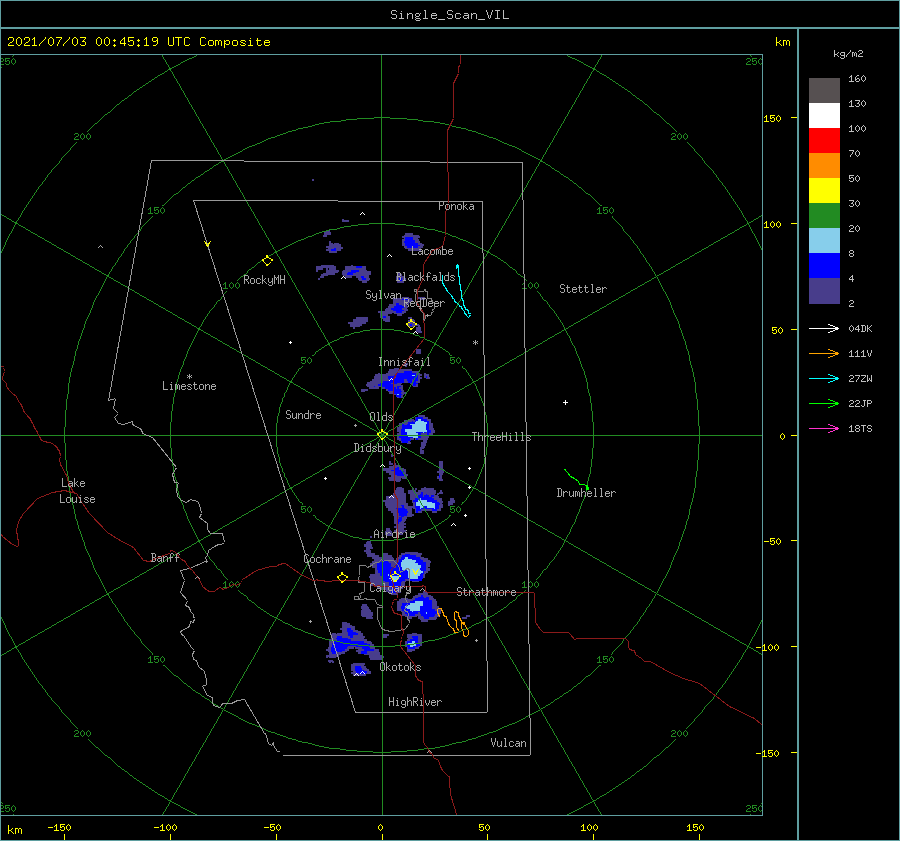Click the VIL storm cell below Innisfail
Image resolution: width=900 pixels, height=841 pixels.
tap(398, 381)
